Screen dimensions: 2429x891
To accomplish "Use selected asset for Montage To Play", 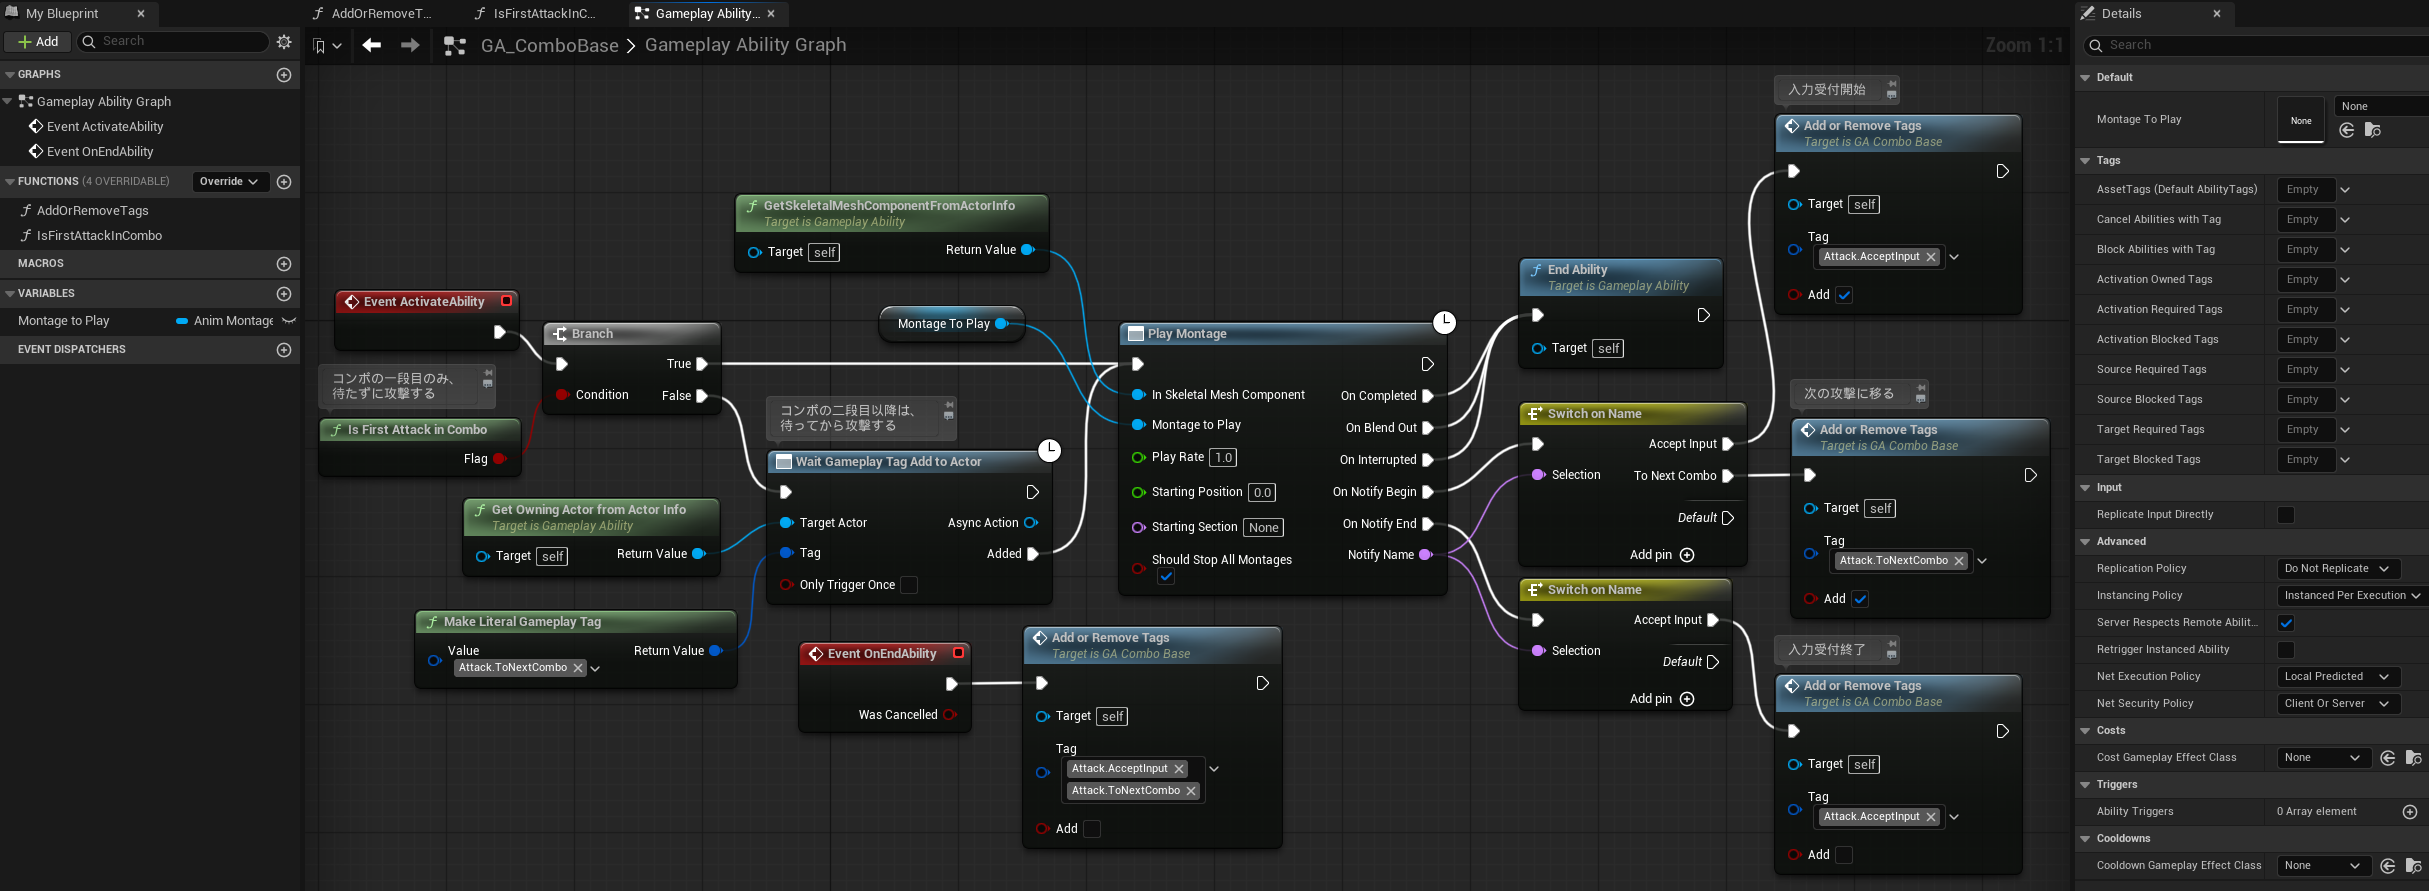I will pos(2347,131).
